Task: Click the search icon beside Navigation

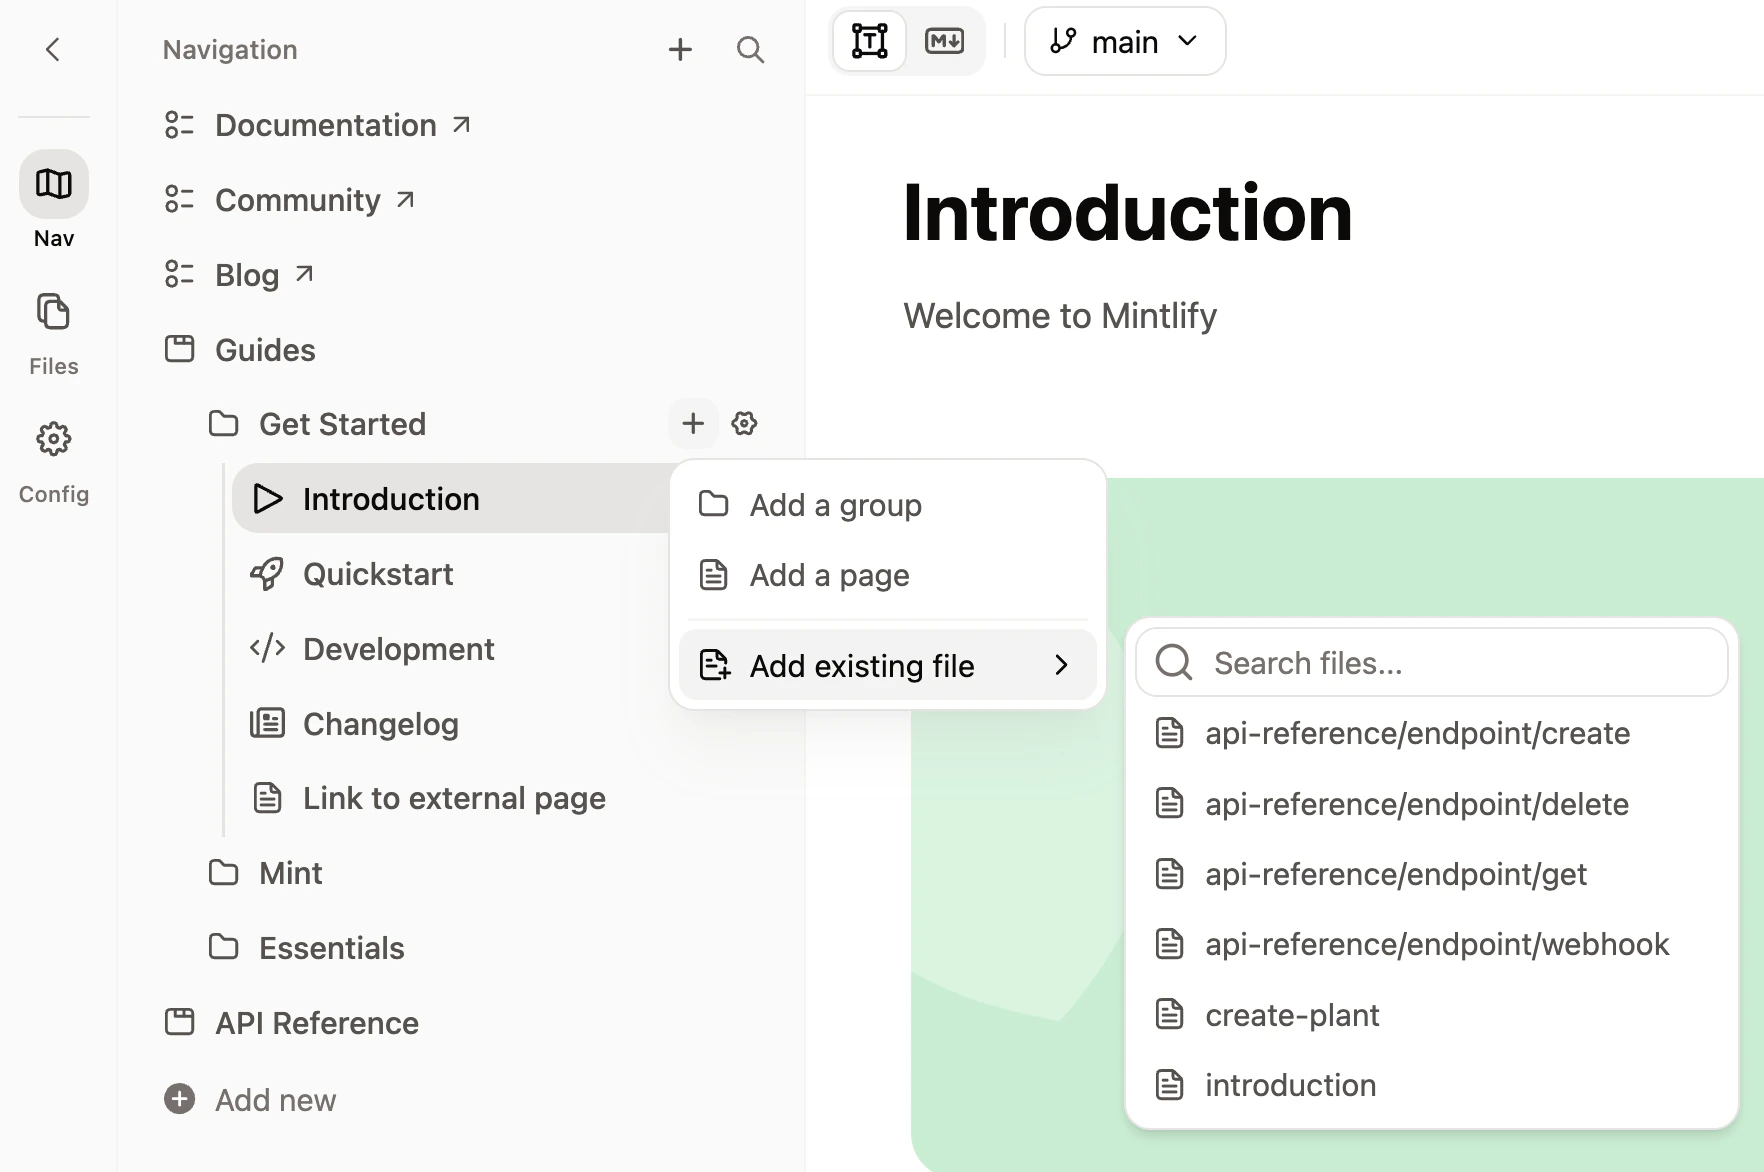Action: pos(750,49)
